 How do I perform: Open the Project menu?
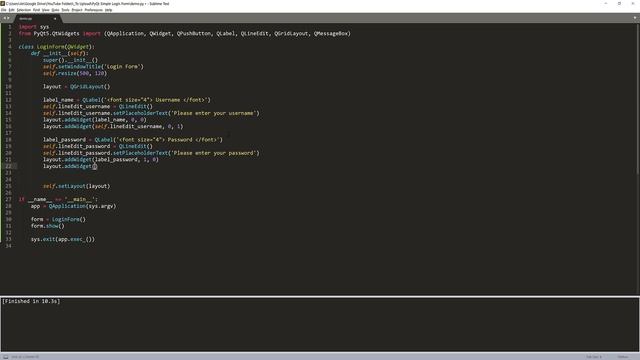tap(77, 10)
